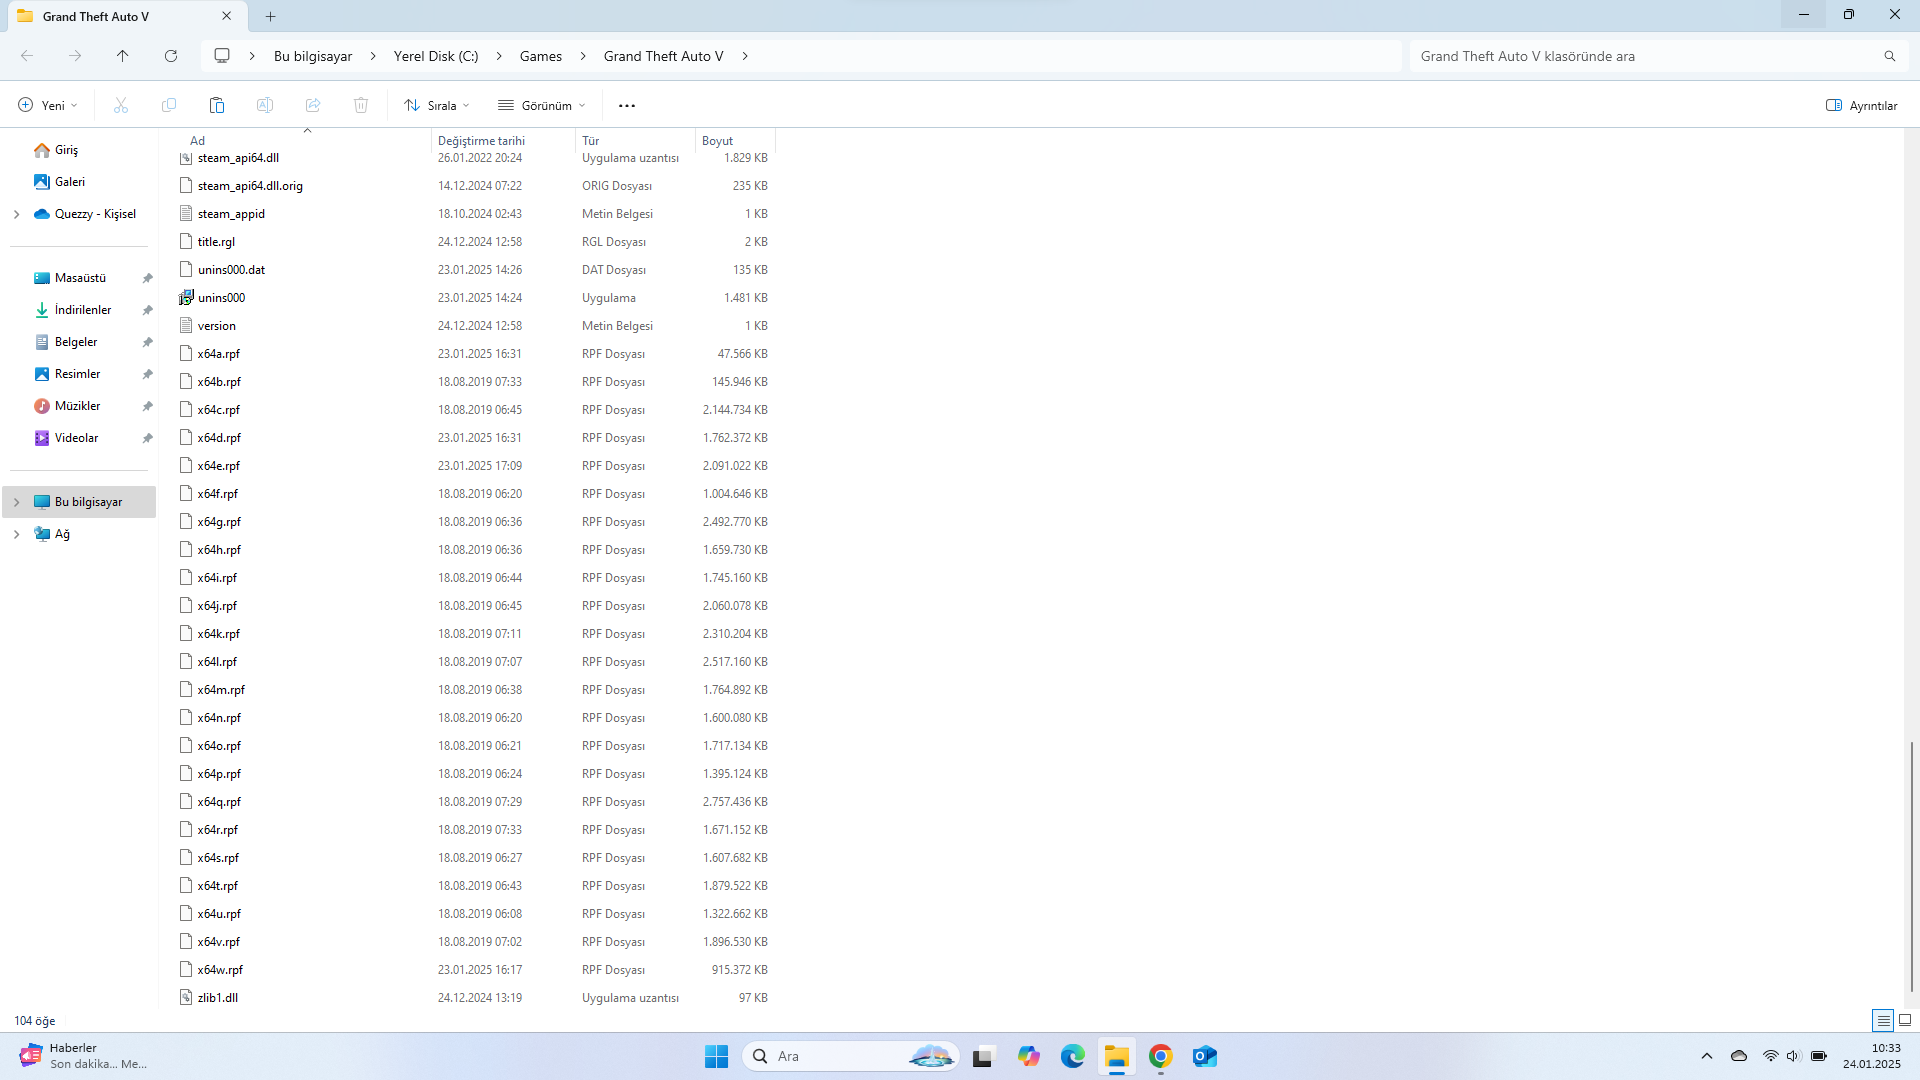Open a new tab with plus button
Screen dimensions: 1920x1080
tap(270, 16)
